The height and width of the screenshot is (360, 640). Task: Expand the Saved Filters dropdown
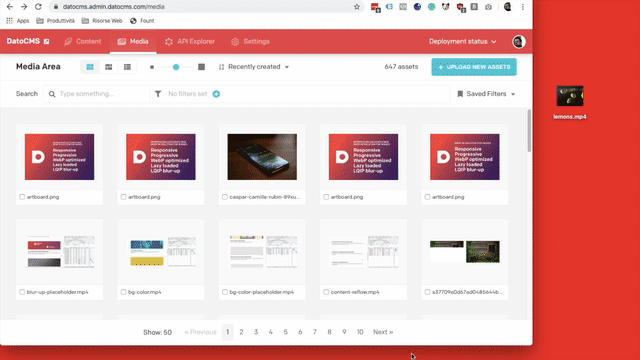[x=486, y=94]
